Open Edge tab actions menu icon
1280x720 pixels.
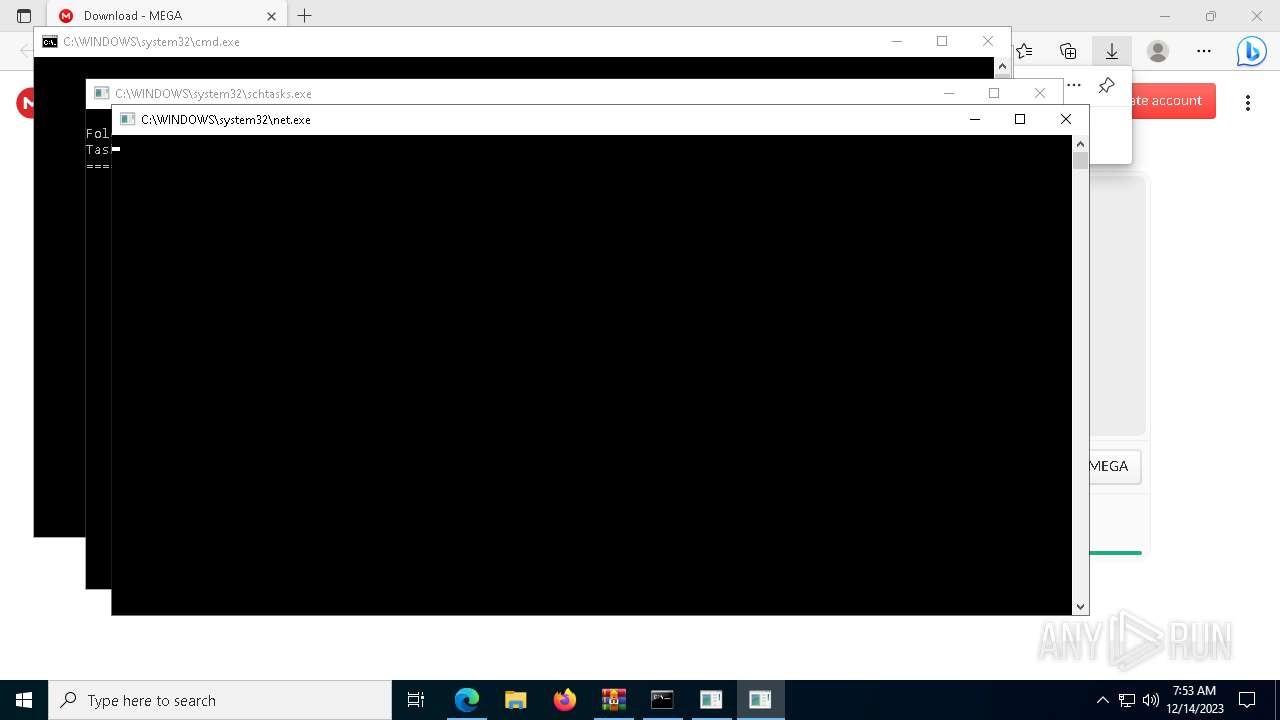tap(24, 16)
